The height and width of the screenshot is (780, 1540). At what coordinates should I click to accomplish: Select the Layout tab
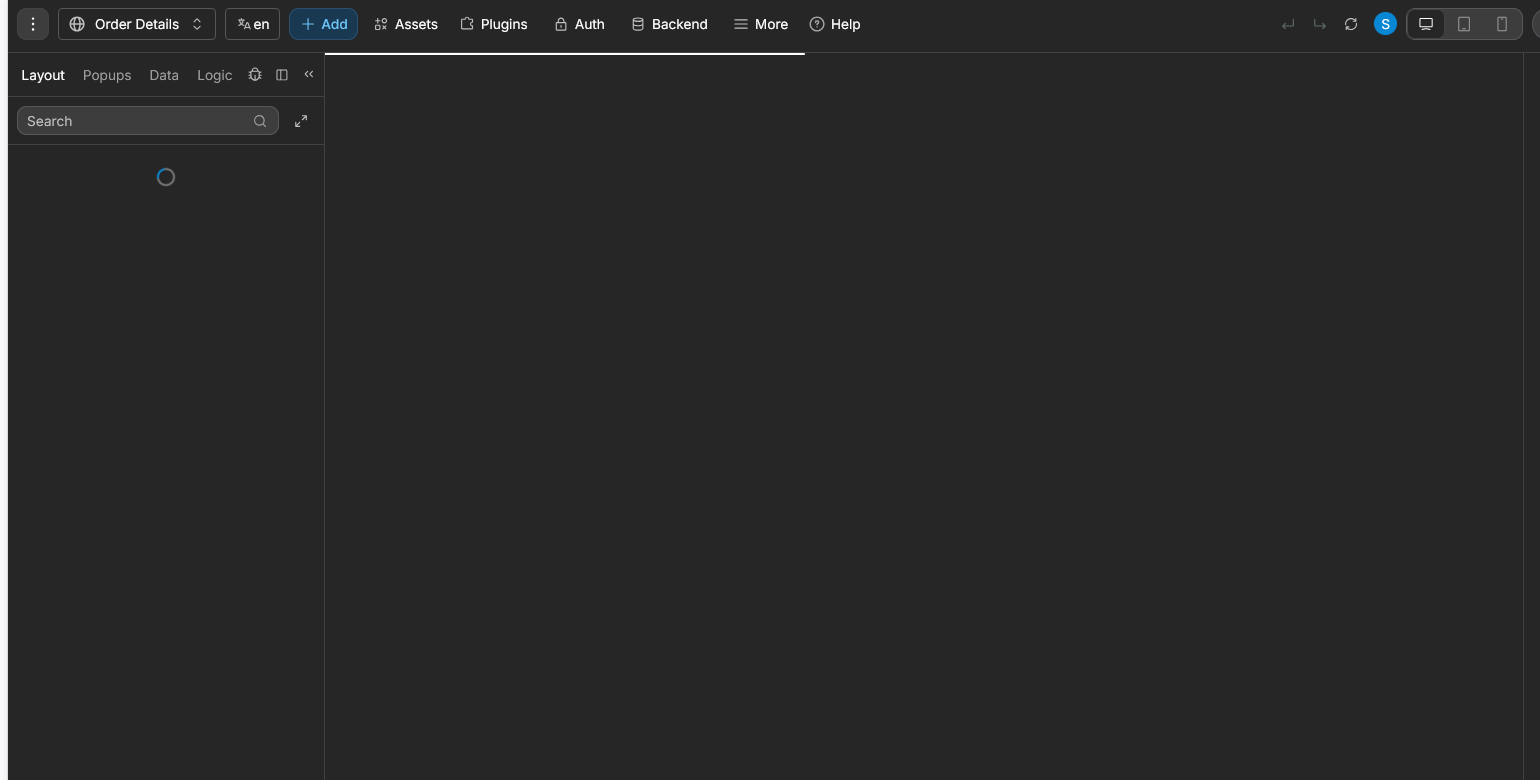click(x=43, y=75)
